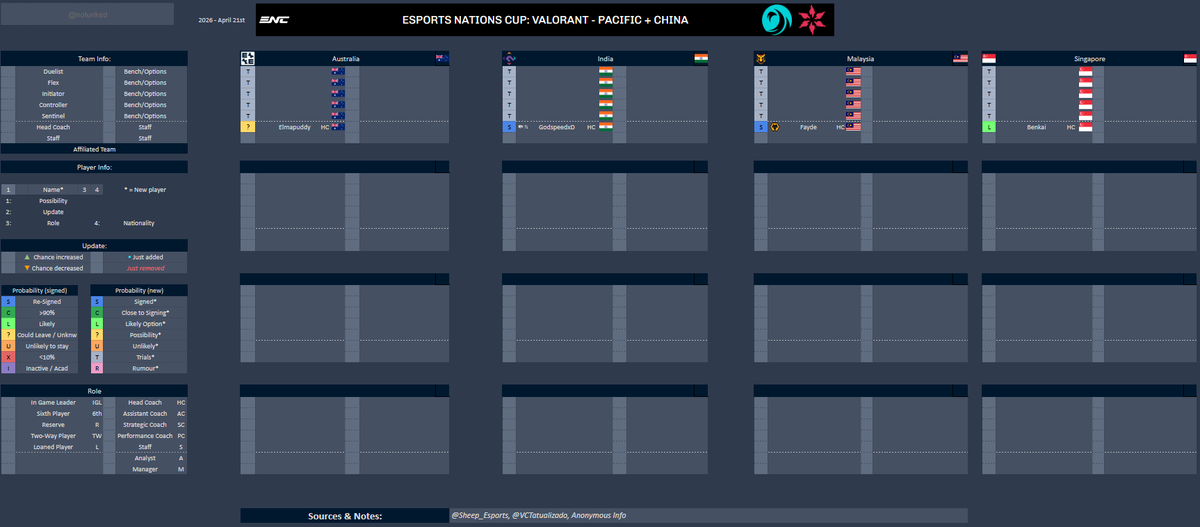Click the grey T swatch for Trials*
The height and width of the screenshot is (527, 1200).
pos(97,357)
